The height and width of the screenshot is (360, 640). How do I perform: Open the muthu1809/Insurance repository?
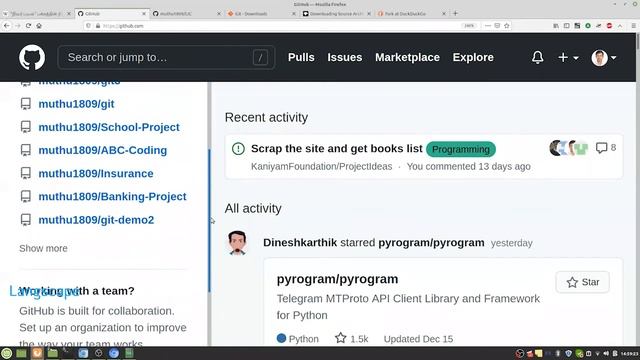pos(96,173)
